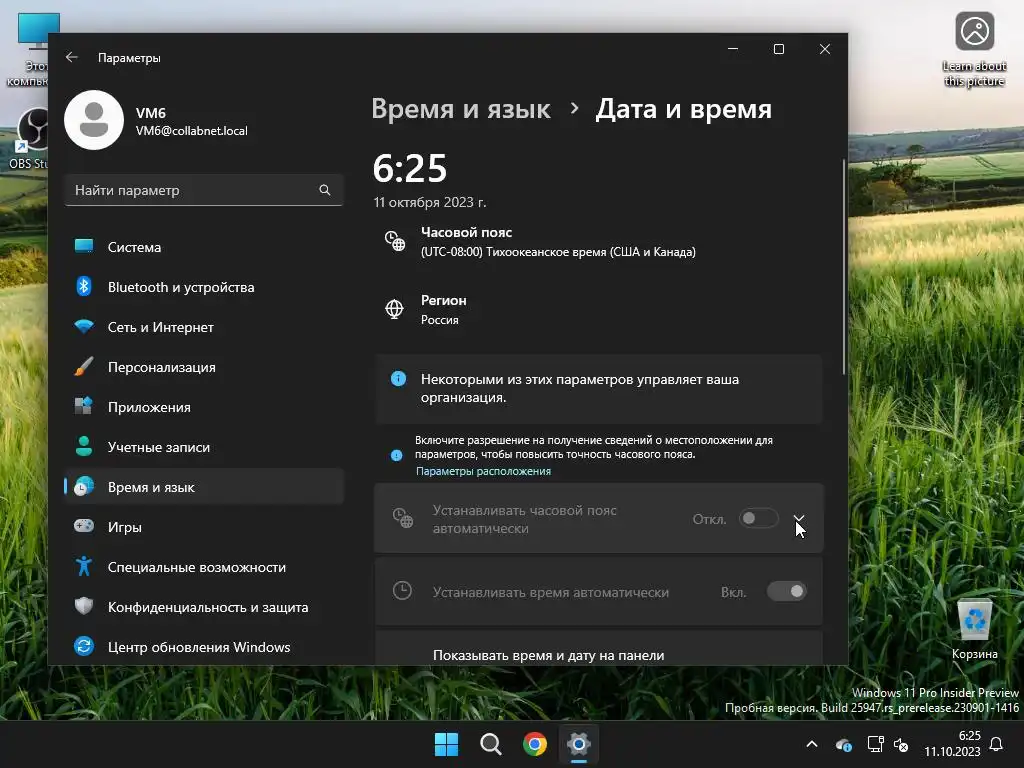Launch Google Chrome from taskbar
The width and height of the screenshot is (1024, 768).
[x=535, y=744]
